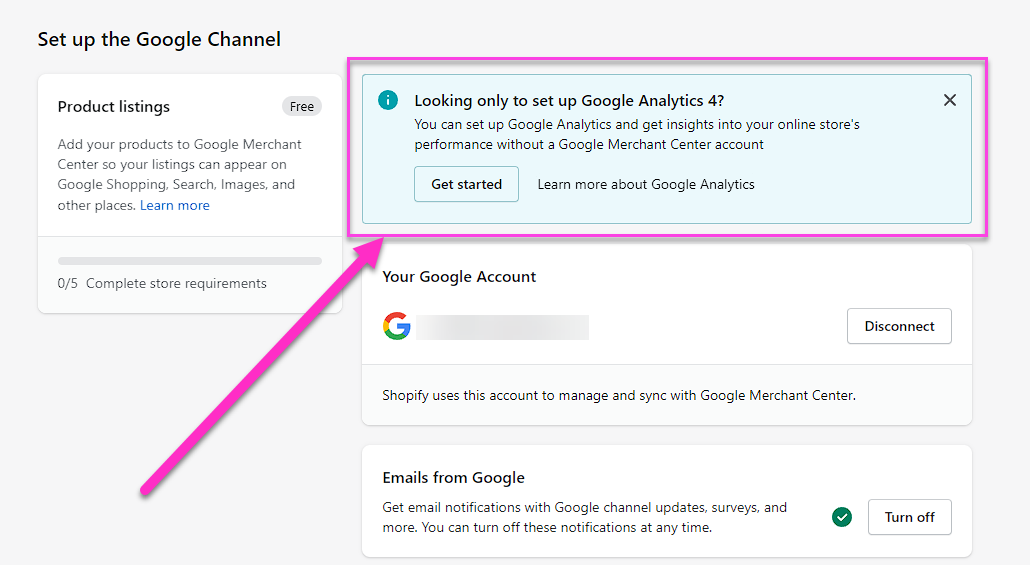The height and width of the screenshot is (565, 1030).
Task: Click the Get email notifications description text
Action: [x=585, y=517]
